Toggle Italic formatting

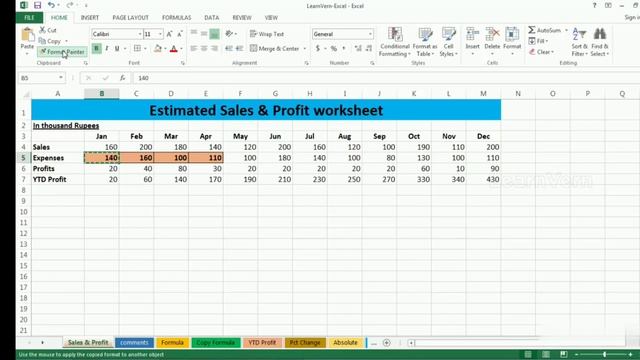tap(107, 49)
